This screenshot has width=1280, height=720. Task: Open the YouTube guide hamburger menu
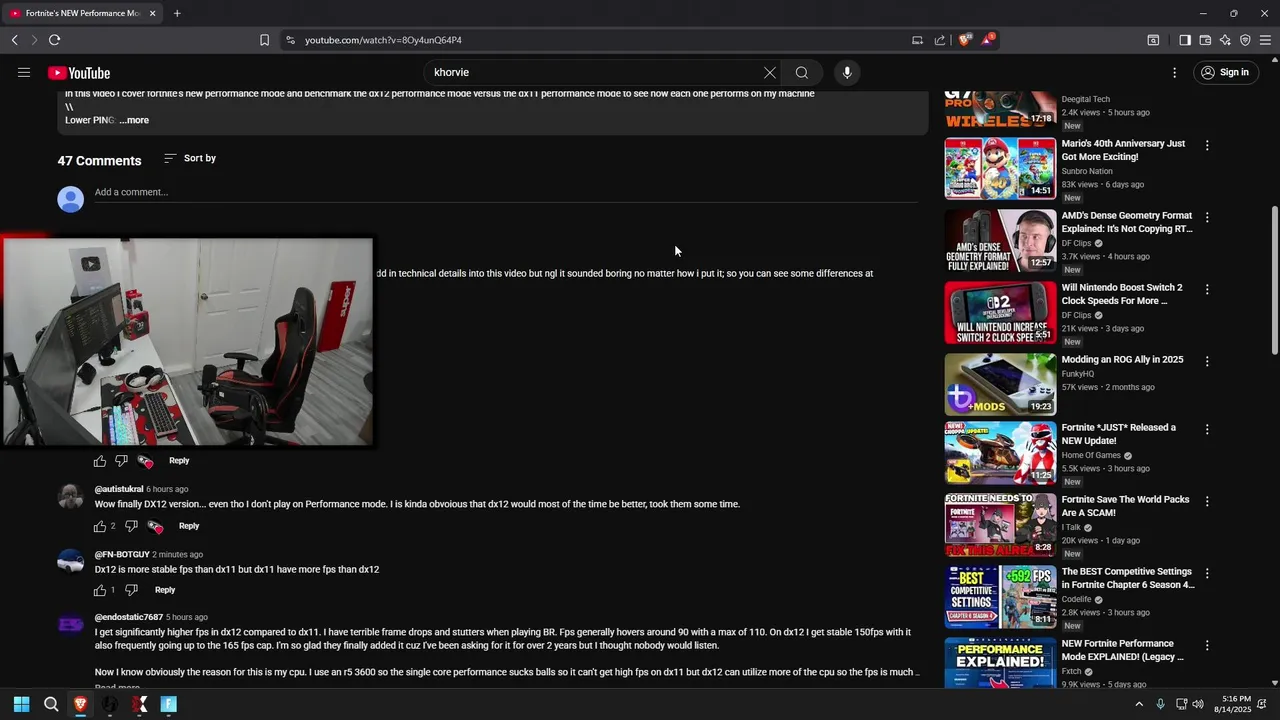[24, 72]
